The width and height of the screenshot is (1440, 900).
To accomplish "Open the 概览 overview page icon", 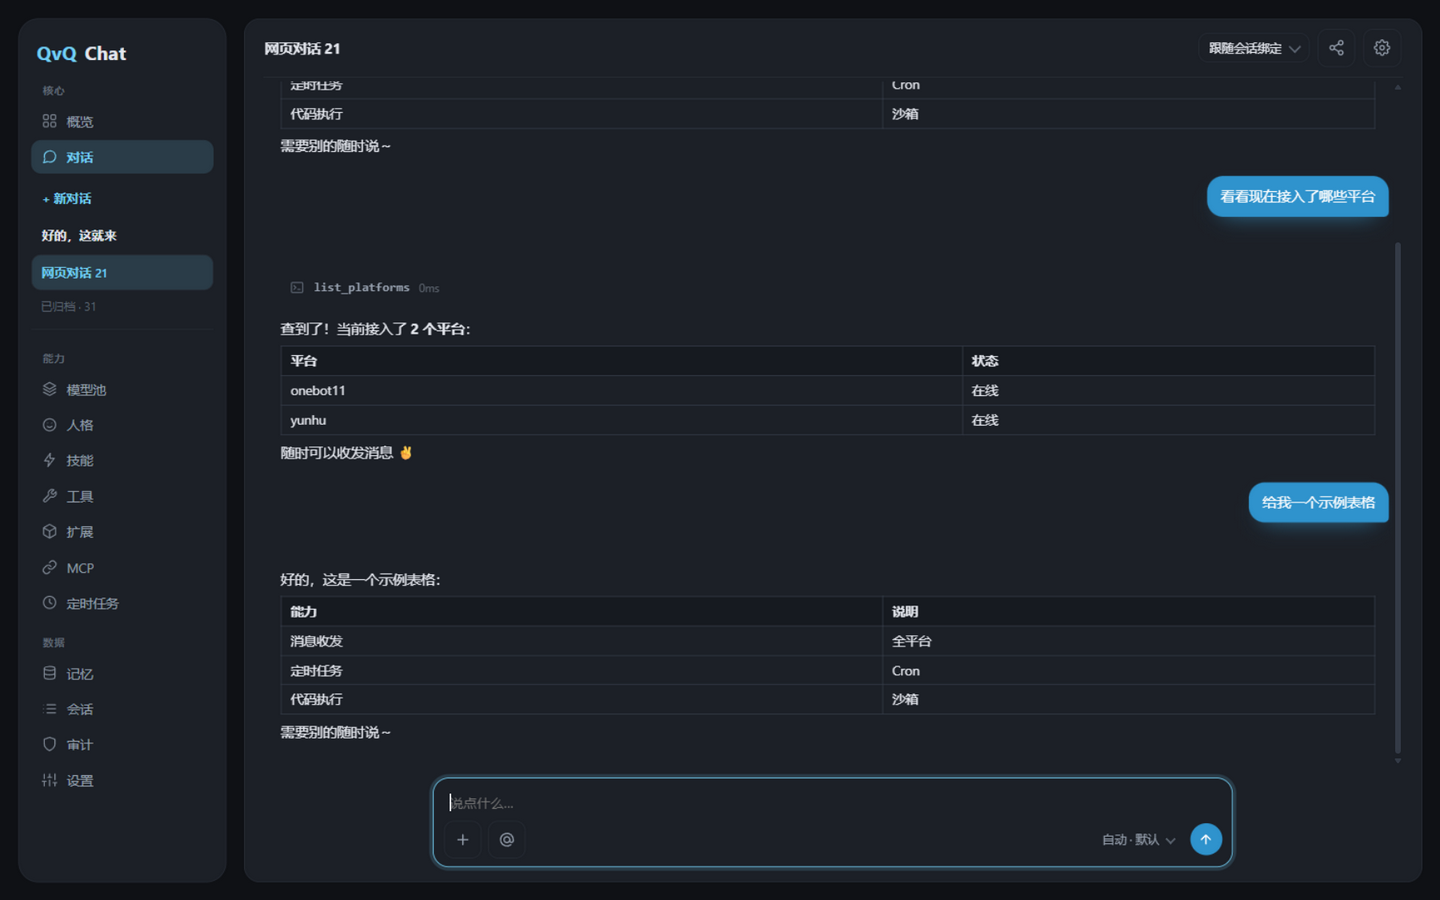I will 49,122.
